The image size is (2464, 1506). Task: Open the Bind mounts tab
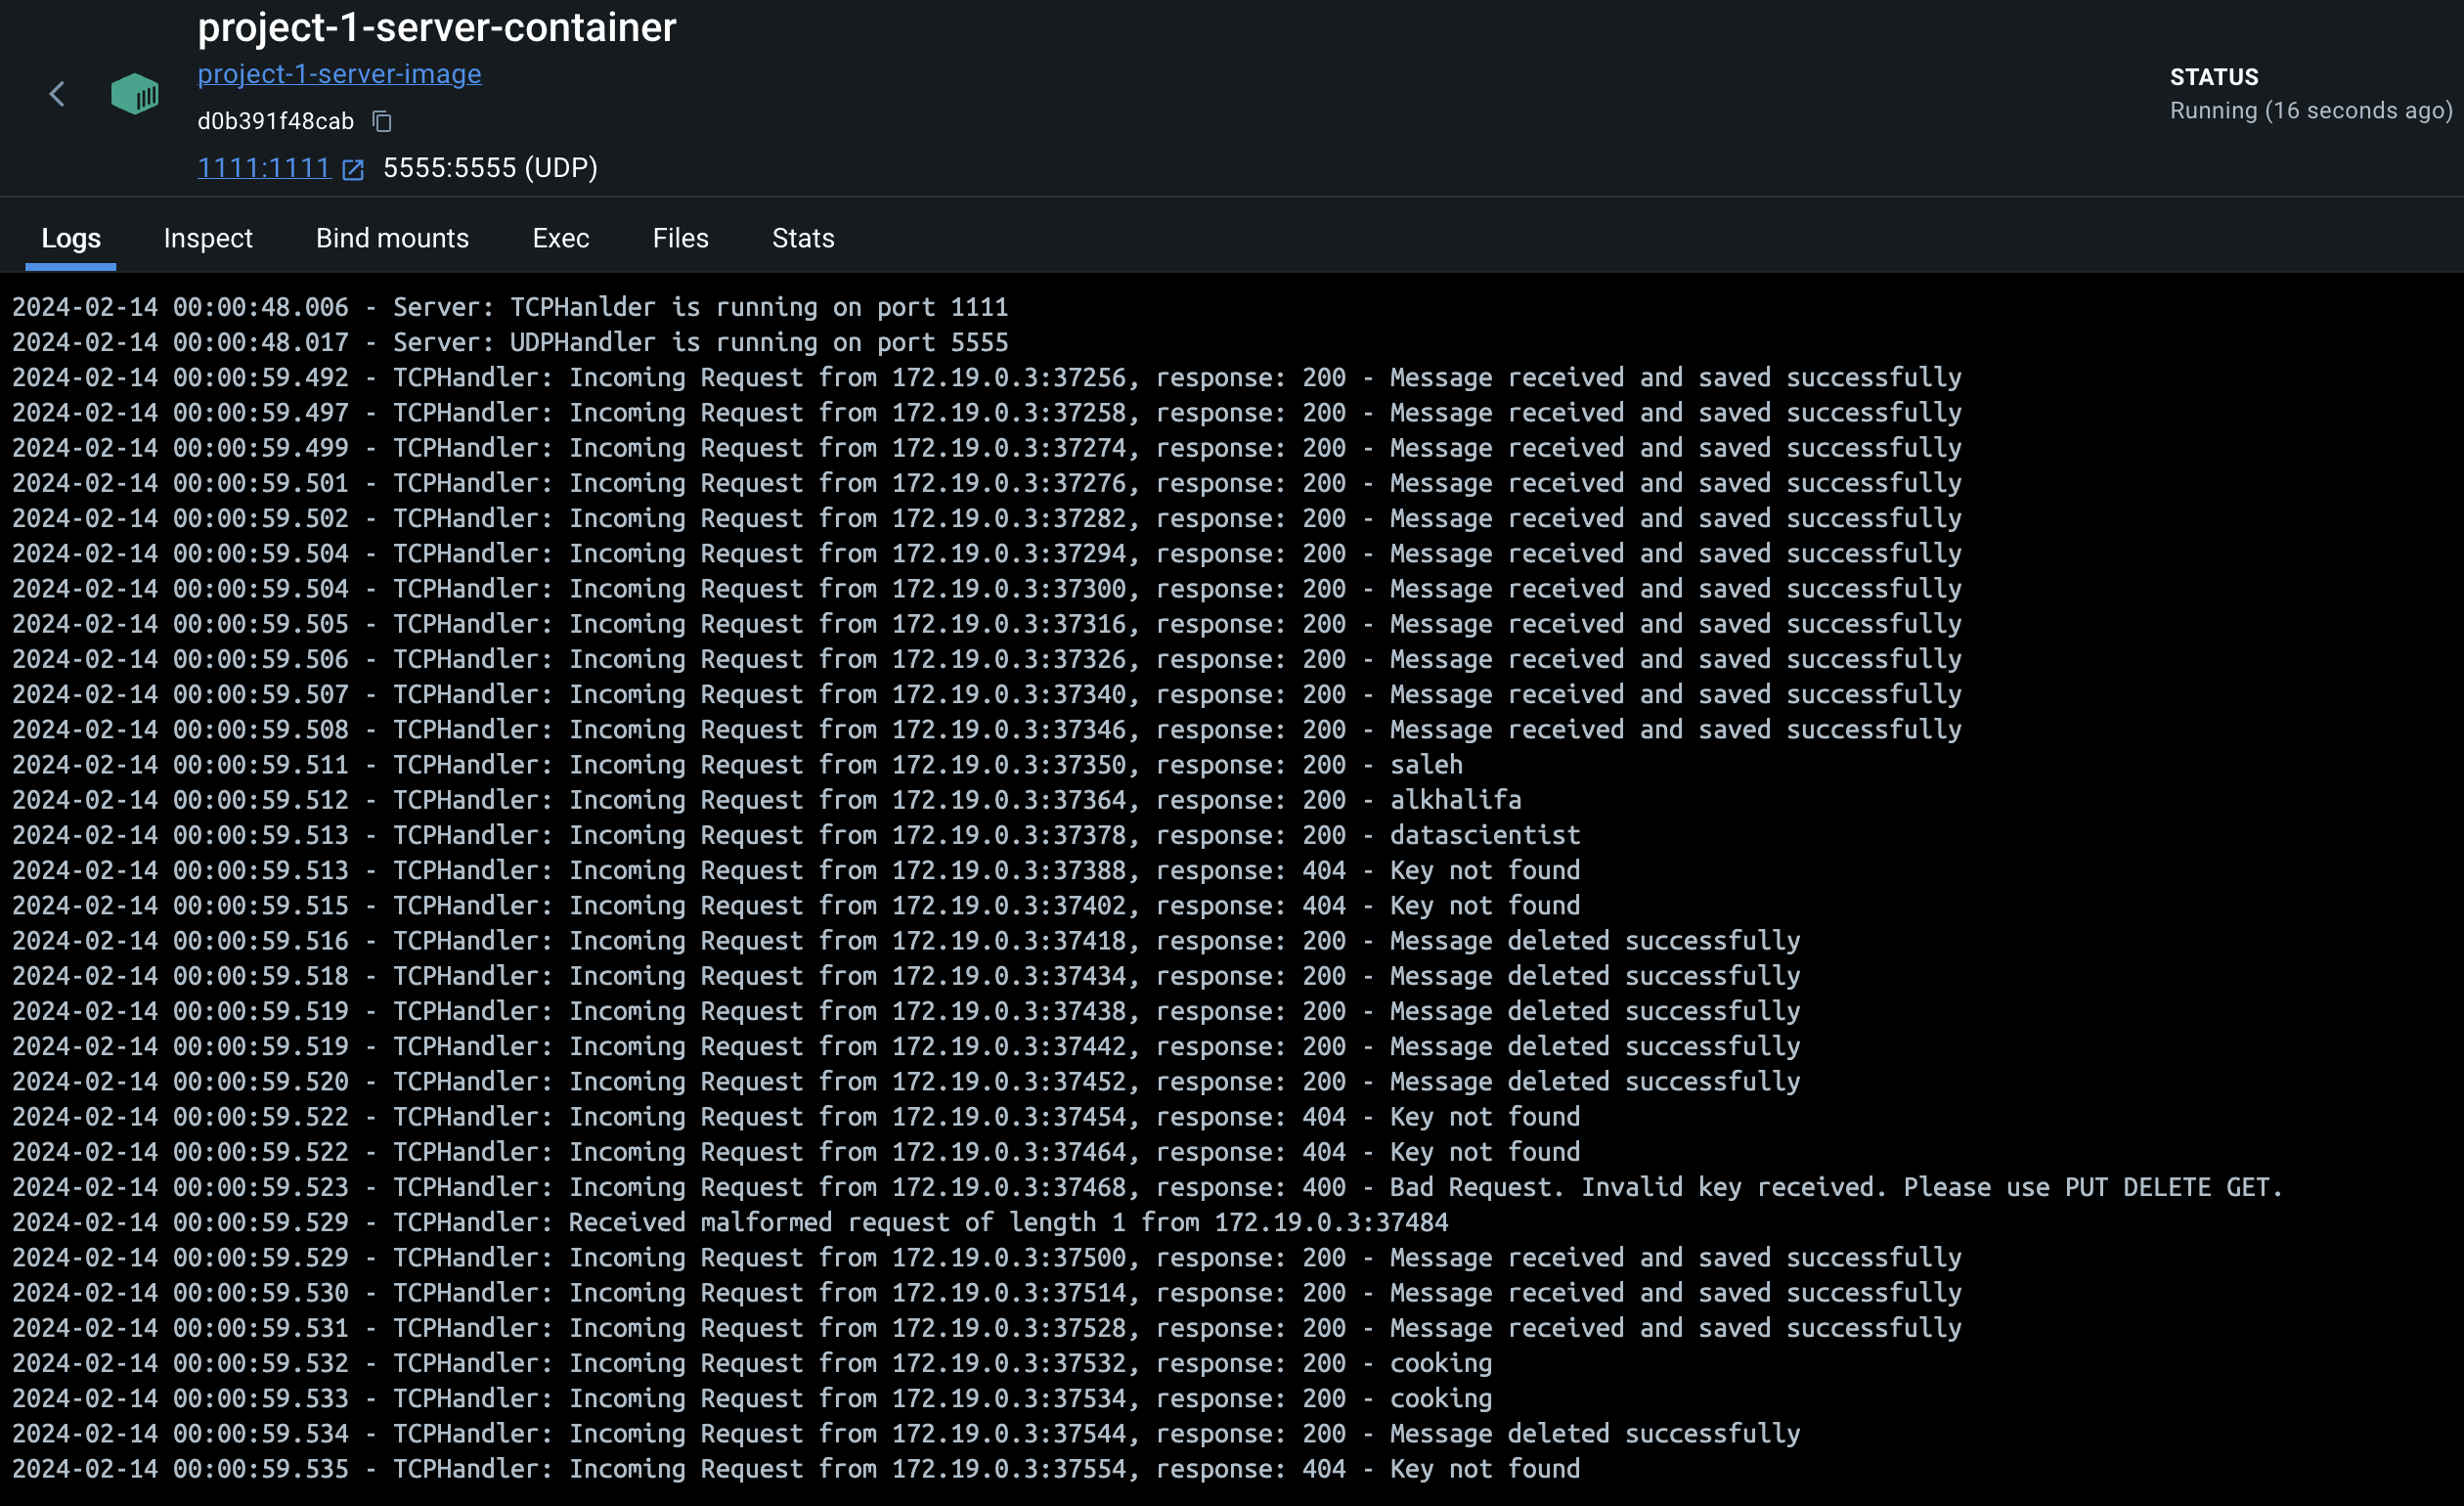(x=392, y=238)
